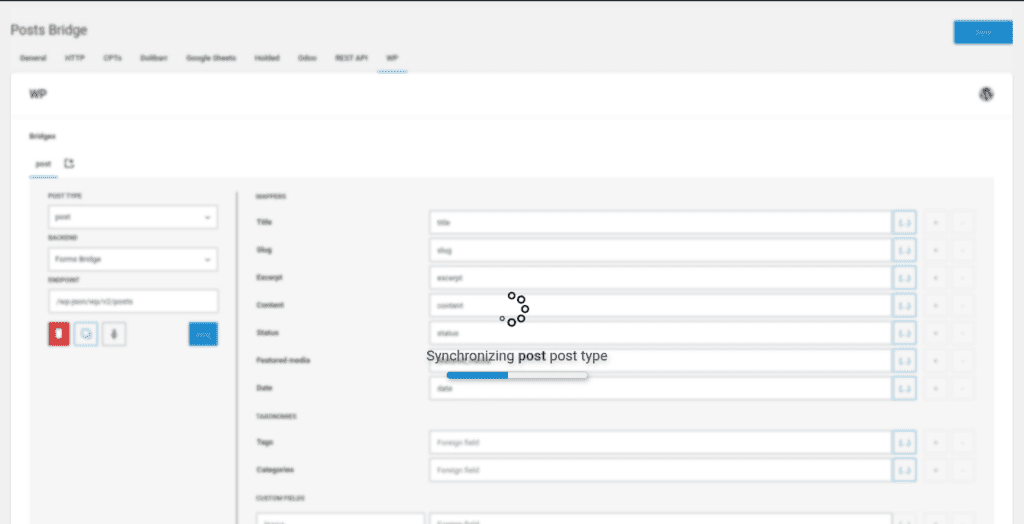
Task: Open the Backend dropdown
Action: (x=133, y=259)
